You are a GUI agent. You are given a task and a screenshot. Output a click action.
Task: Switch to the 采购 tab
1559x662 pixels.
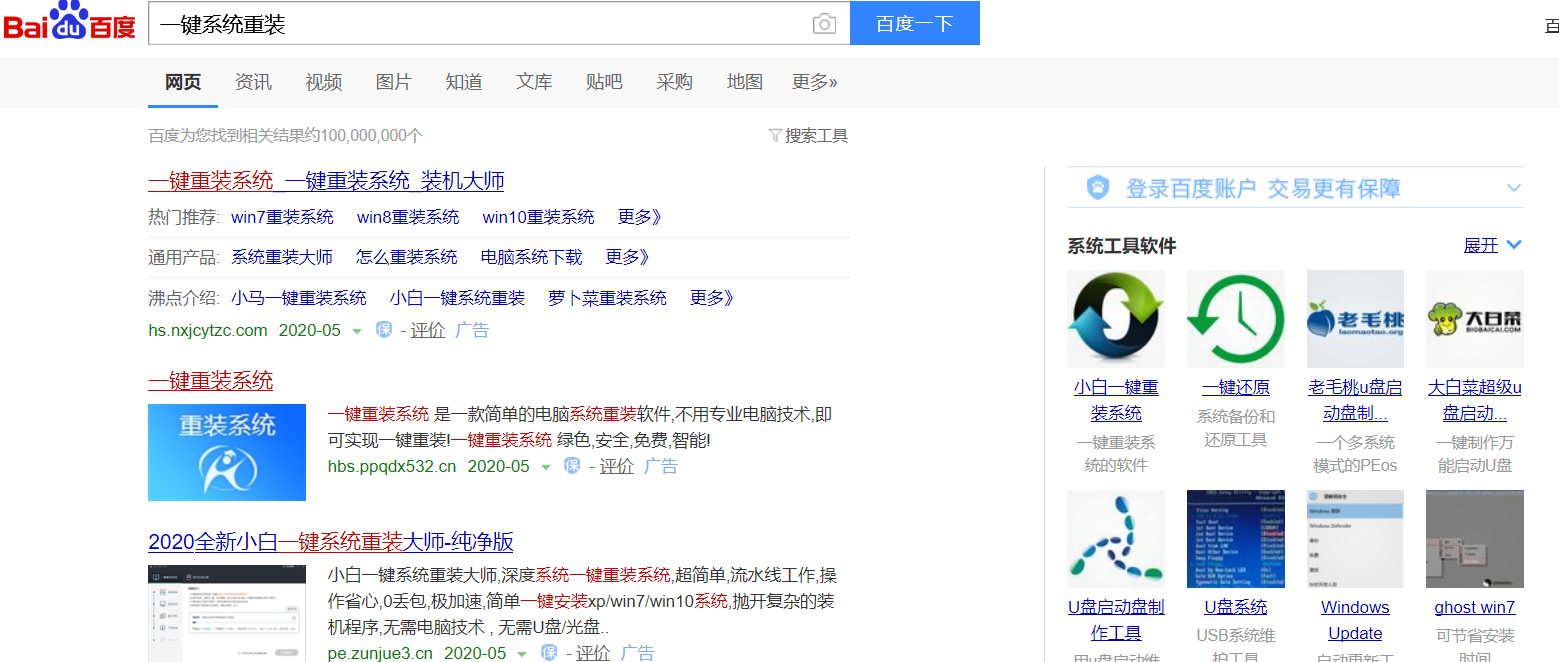675,82
